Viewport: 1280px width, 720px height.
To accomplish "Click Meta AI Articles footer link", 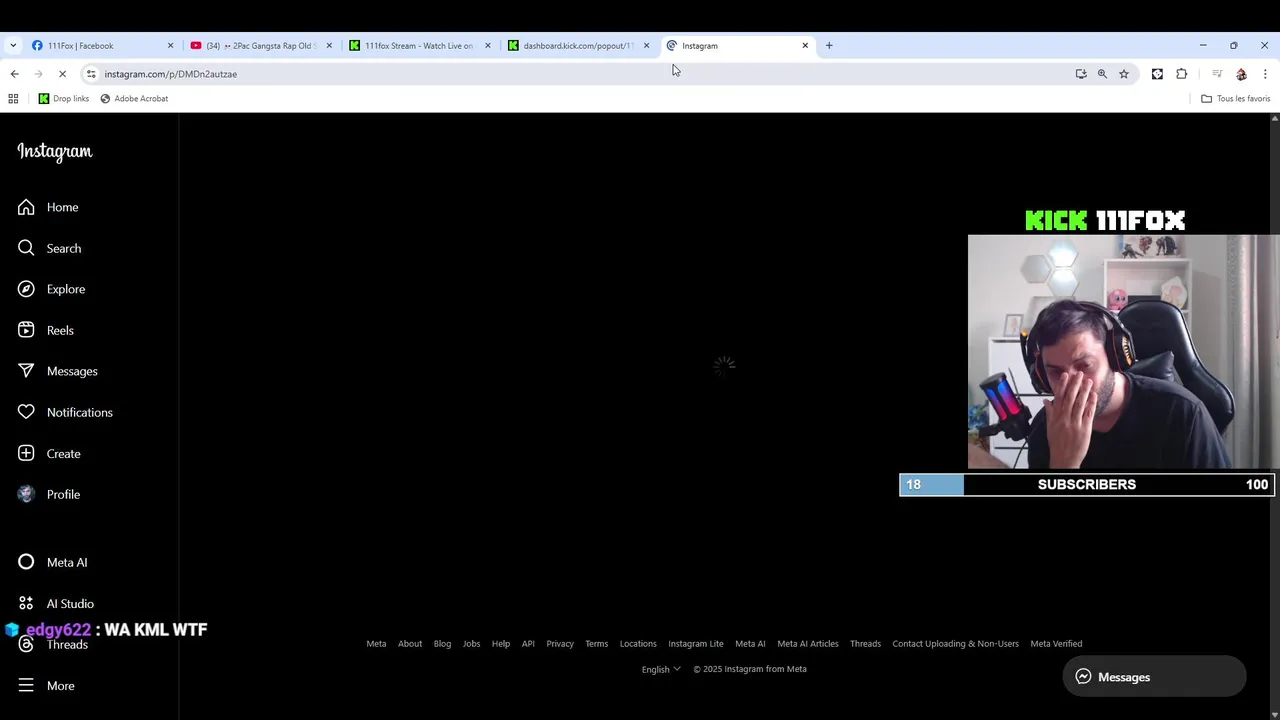I will (x=808, y=644).
